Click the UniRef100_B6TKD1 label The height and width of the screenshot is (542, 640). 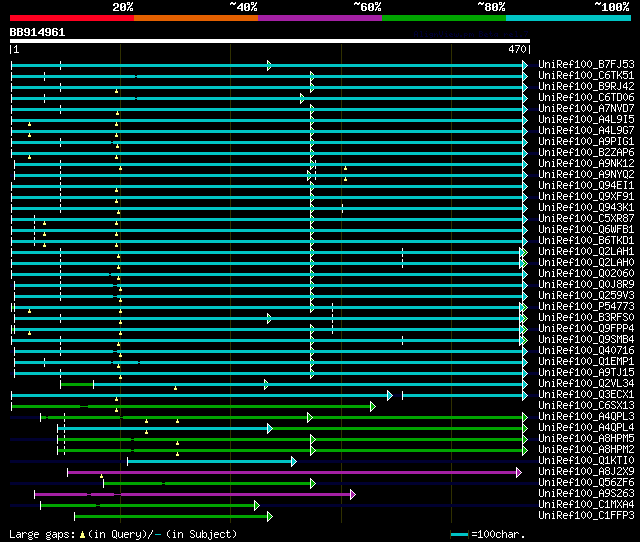coord(586,241)
